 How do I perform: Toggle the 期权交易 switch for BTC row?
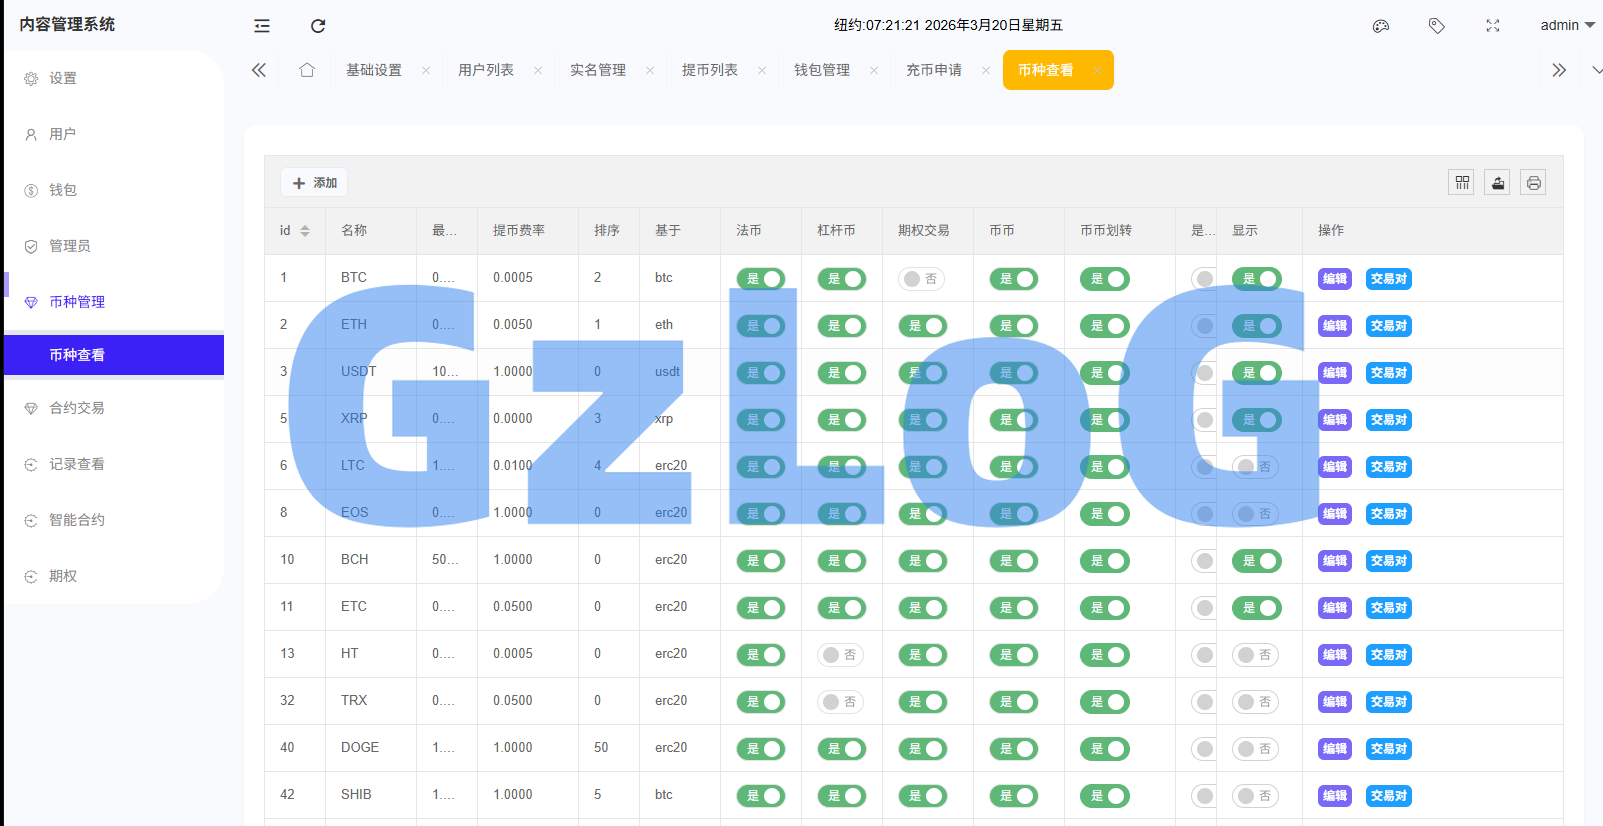tap(921, 279)
